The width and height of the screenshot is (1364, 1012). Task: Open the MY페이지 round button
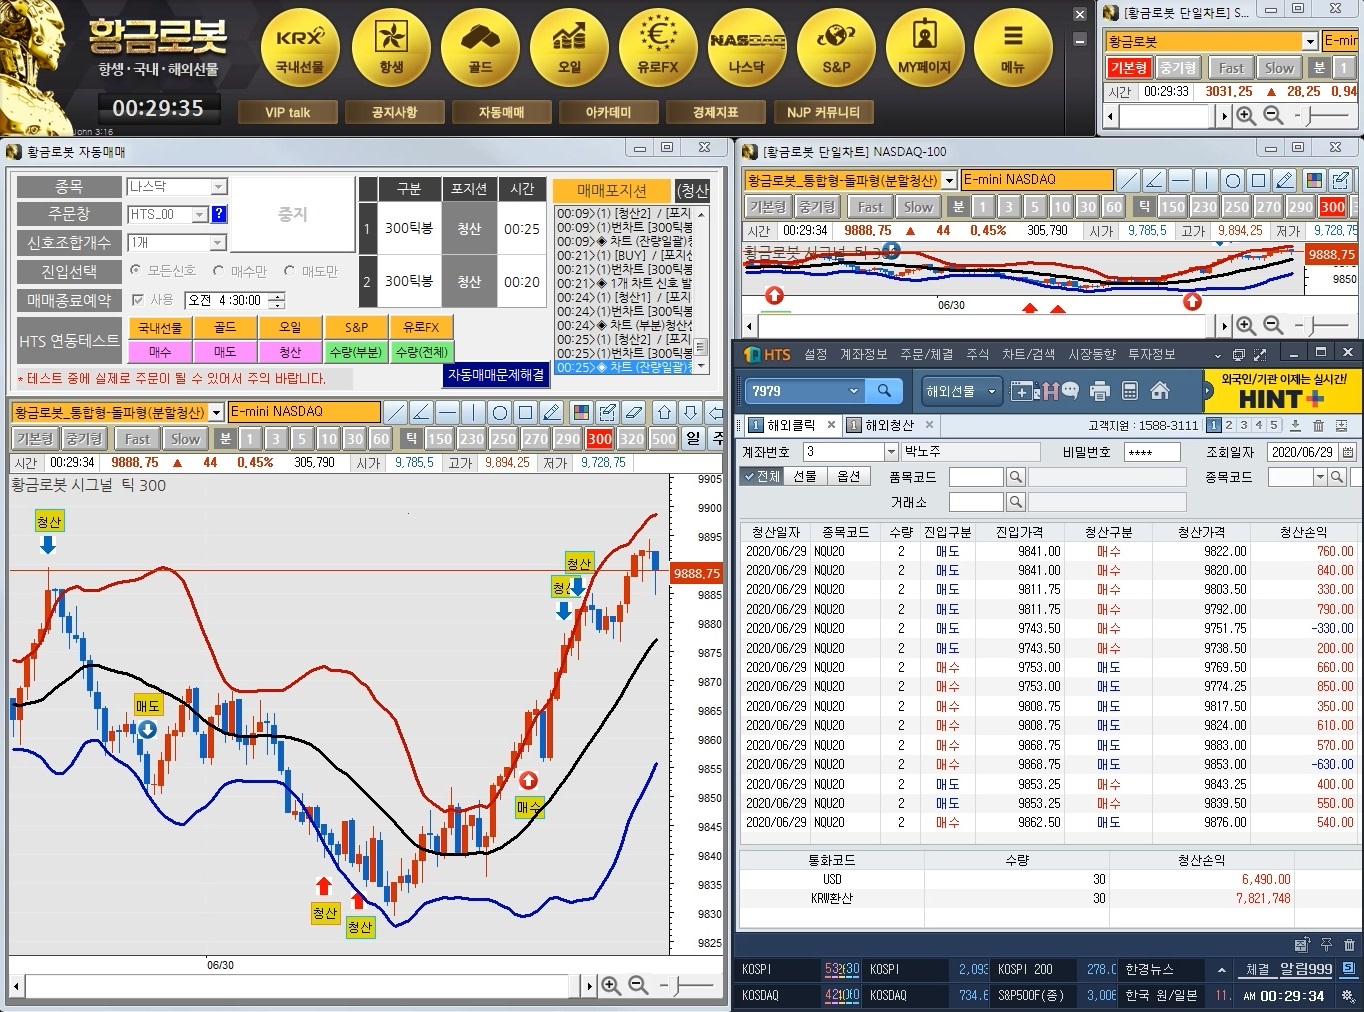point(925,47)
